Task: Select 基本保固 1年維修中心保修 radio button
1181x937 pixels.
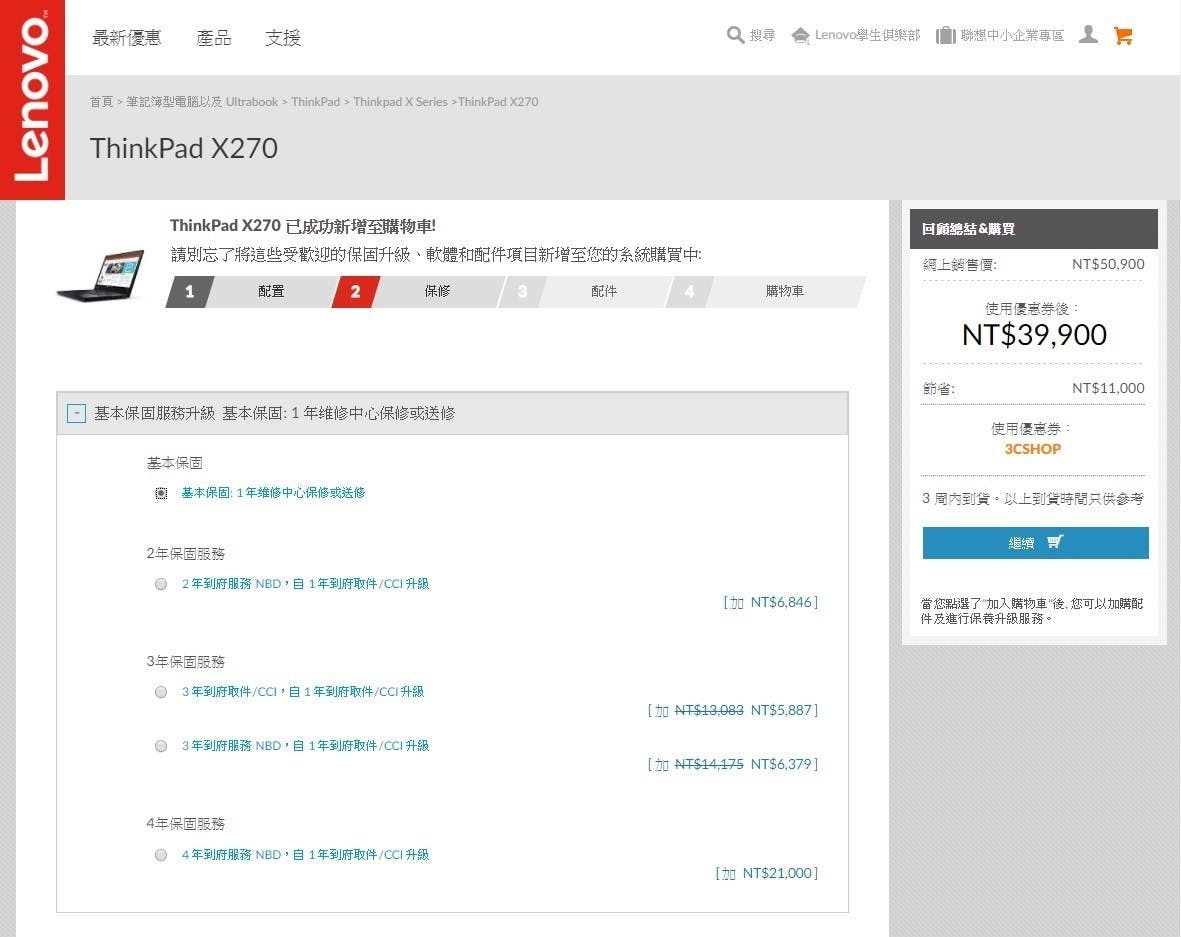Action: point(161,493)
